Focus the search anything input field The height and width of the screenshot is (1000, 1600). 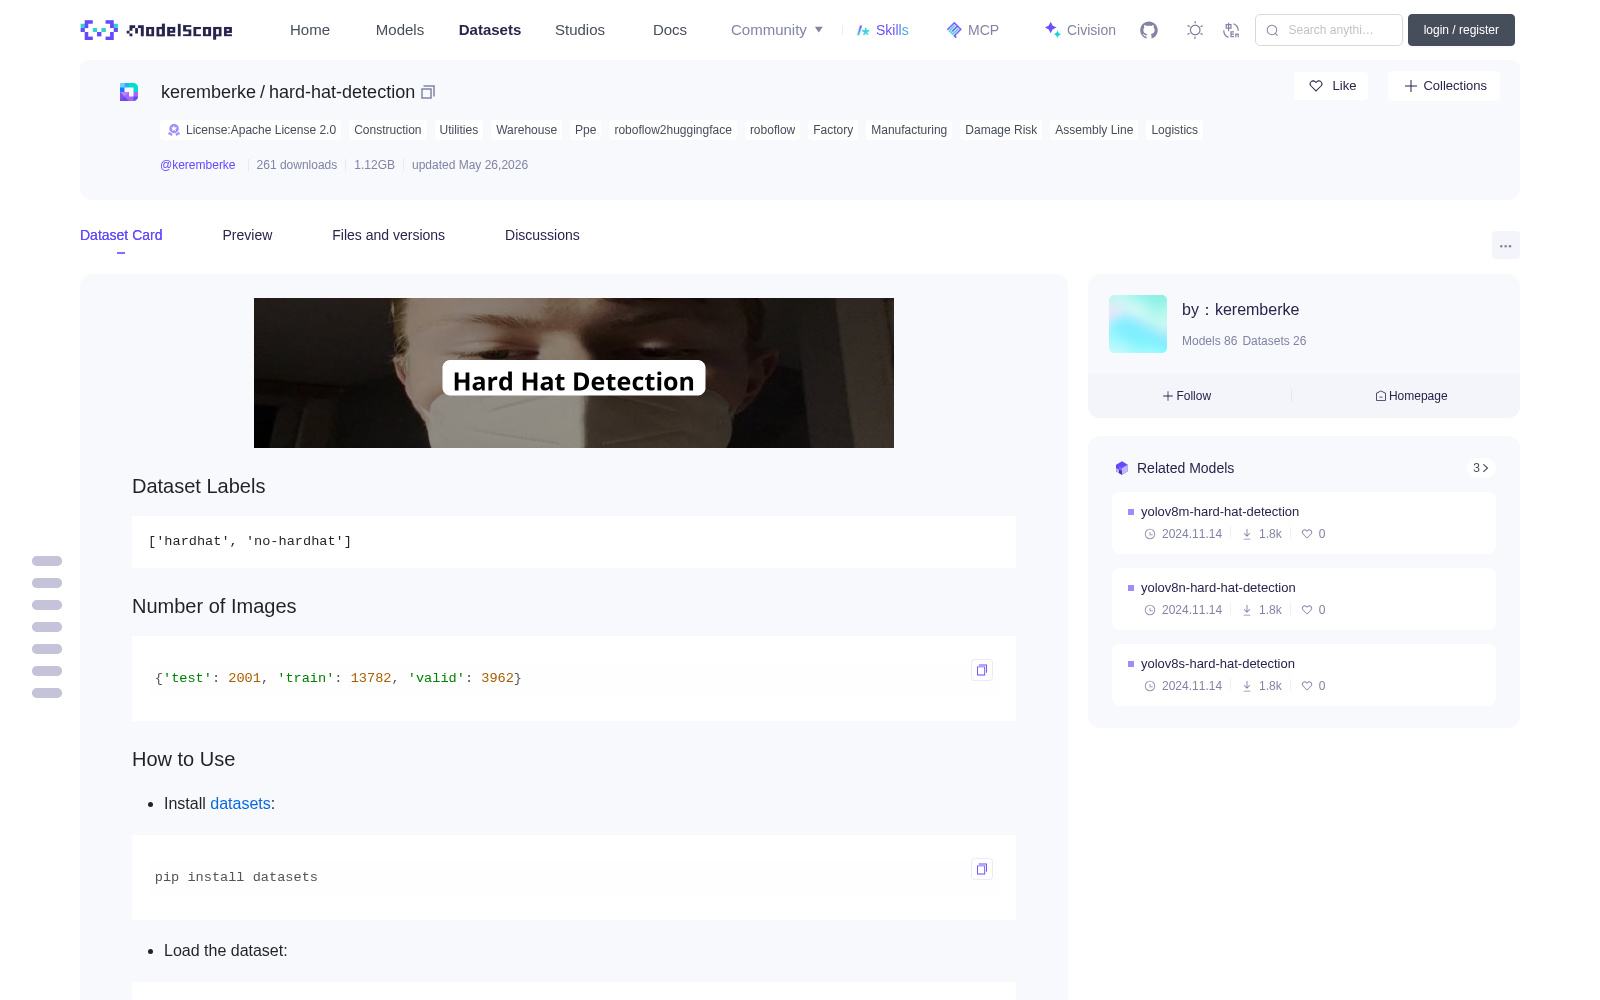[x=1329, y=30]
